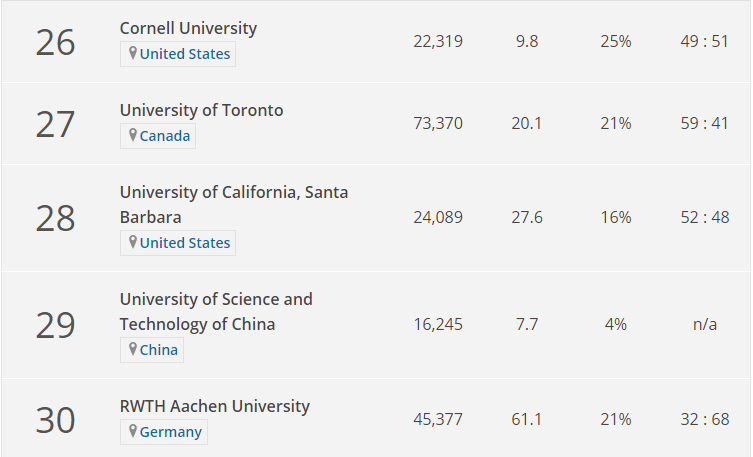Image resolution: width=753 pixels, height=457 pixels.
Task: Click the location pin icon beside China
Action: 133,349
